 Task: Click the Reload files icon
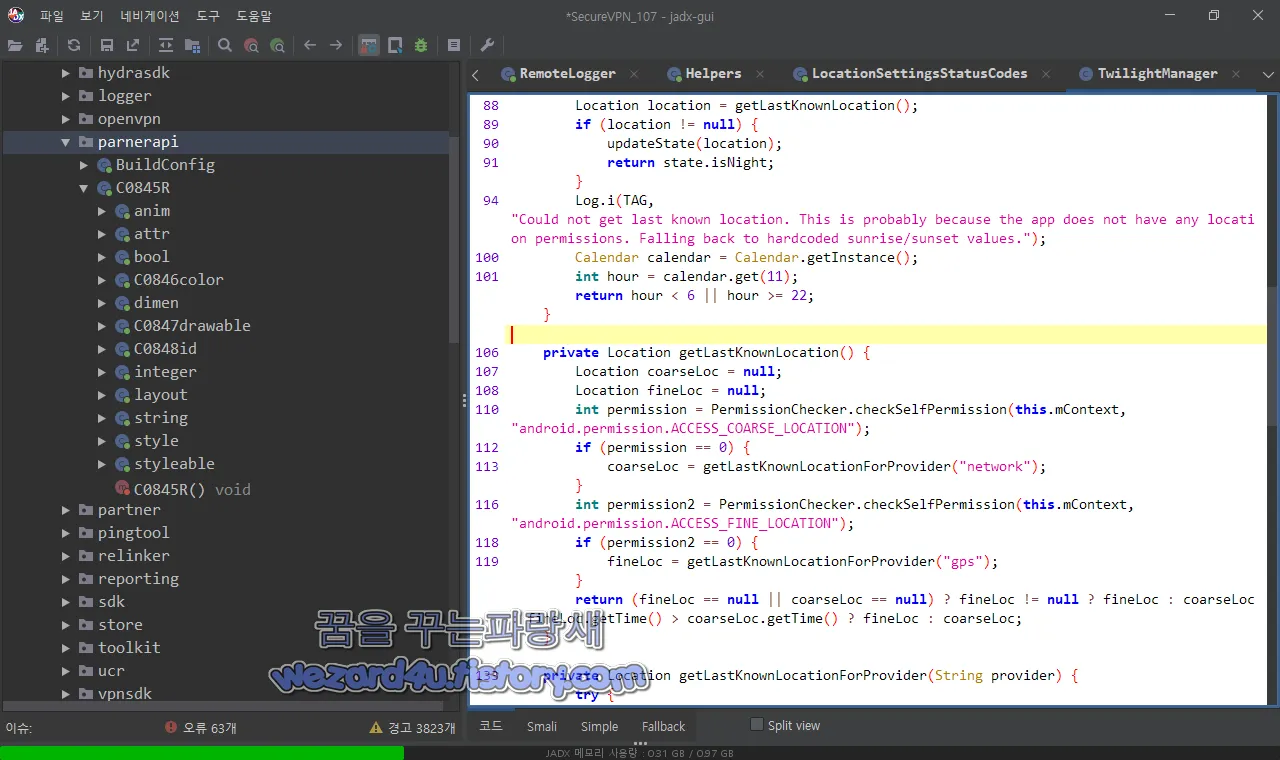(x=74, y=45)
